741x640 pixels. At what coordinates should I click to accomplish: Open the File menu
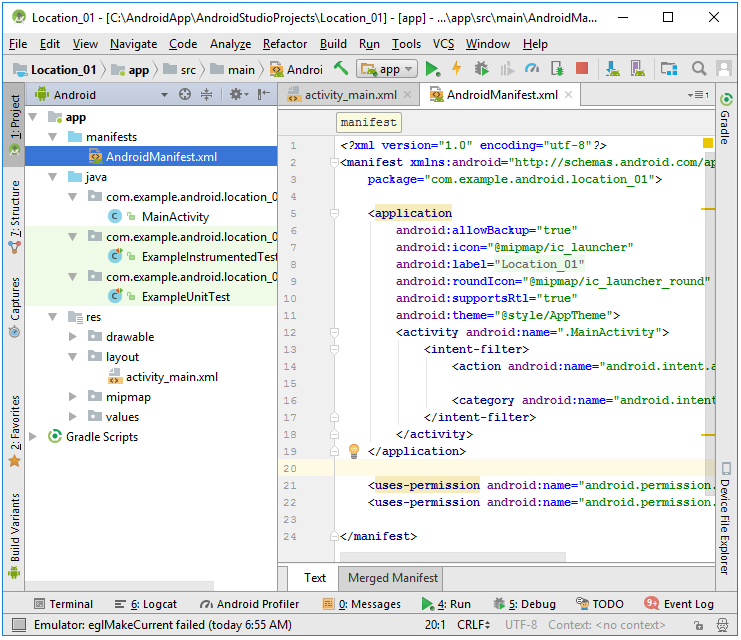(x=18, y=44)
